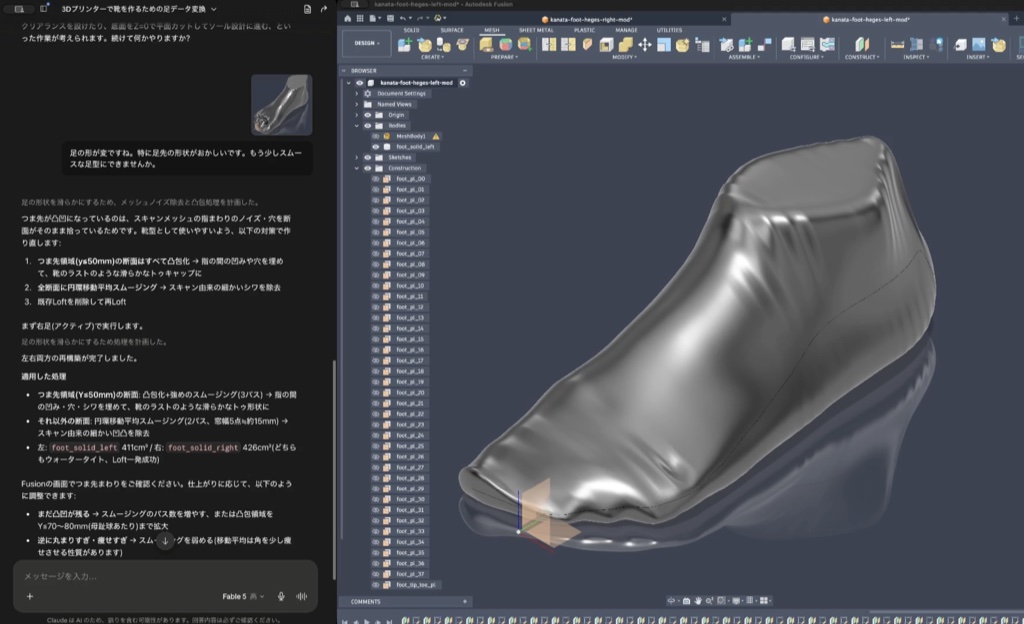Expand Named Views node
This screenshot has height=624, width=1024.
pos(357,104)
